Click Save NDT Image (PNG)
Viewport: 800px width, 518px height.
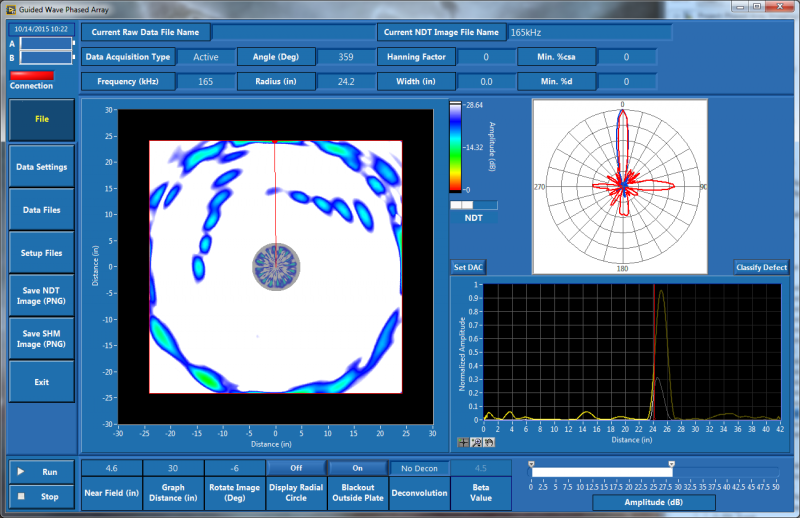click(x=42, y=295)
